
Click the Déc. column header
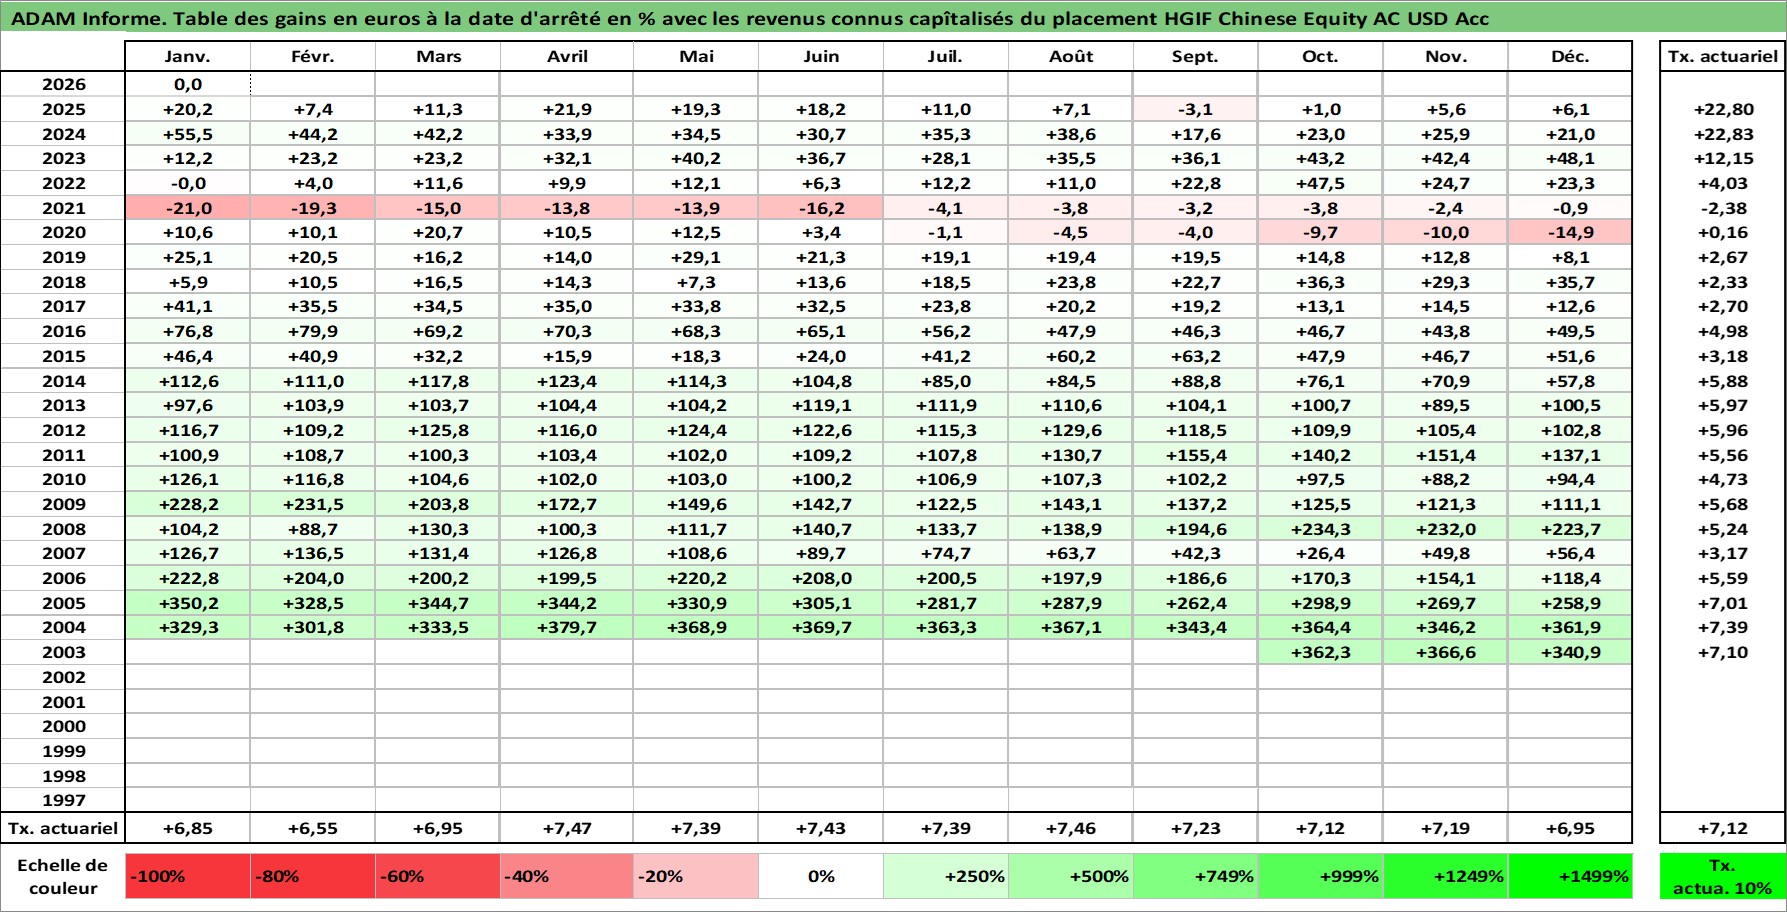1570,57
